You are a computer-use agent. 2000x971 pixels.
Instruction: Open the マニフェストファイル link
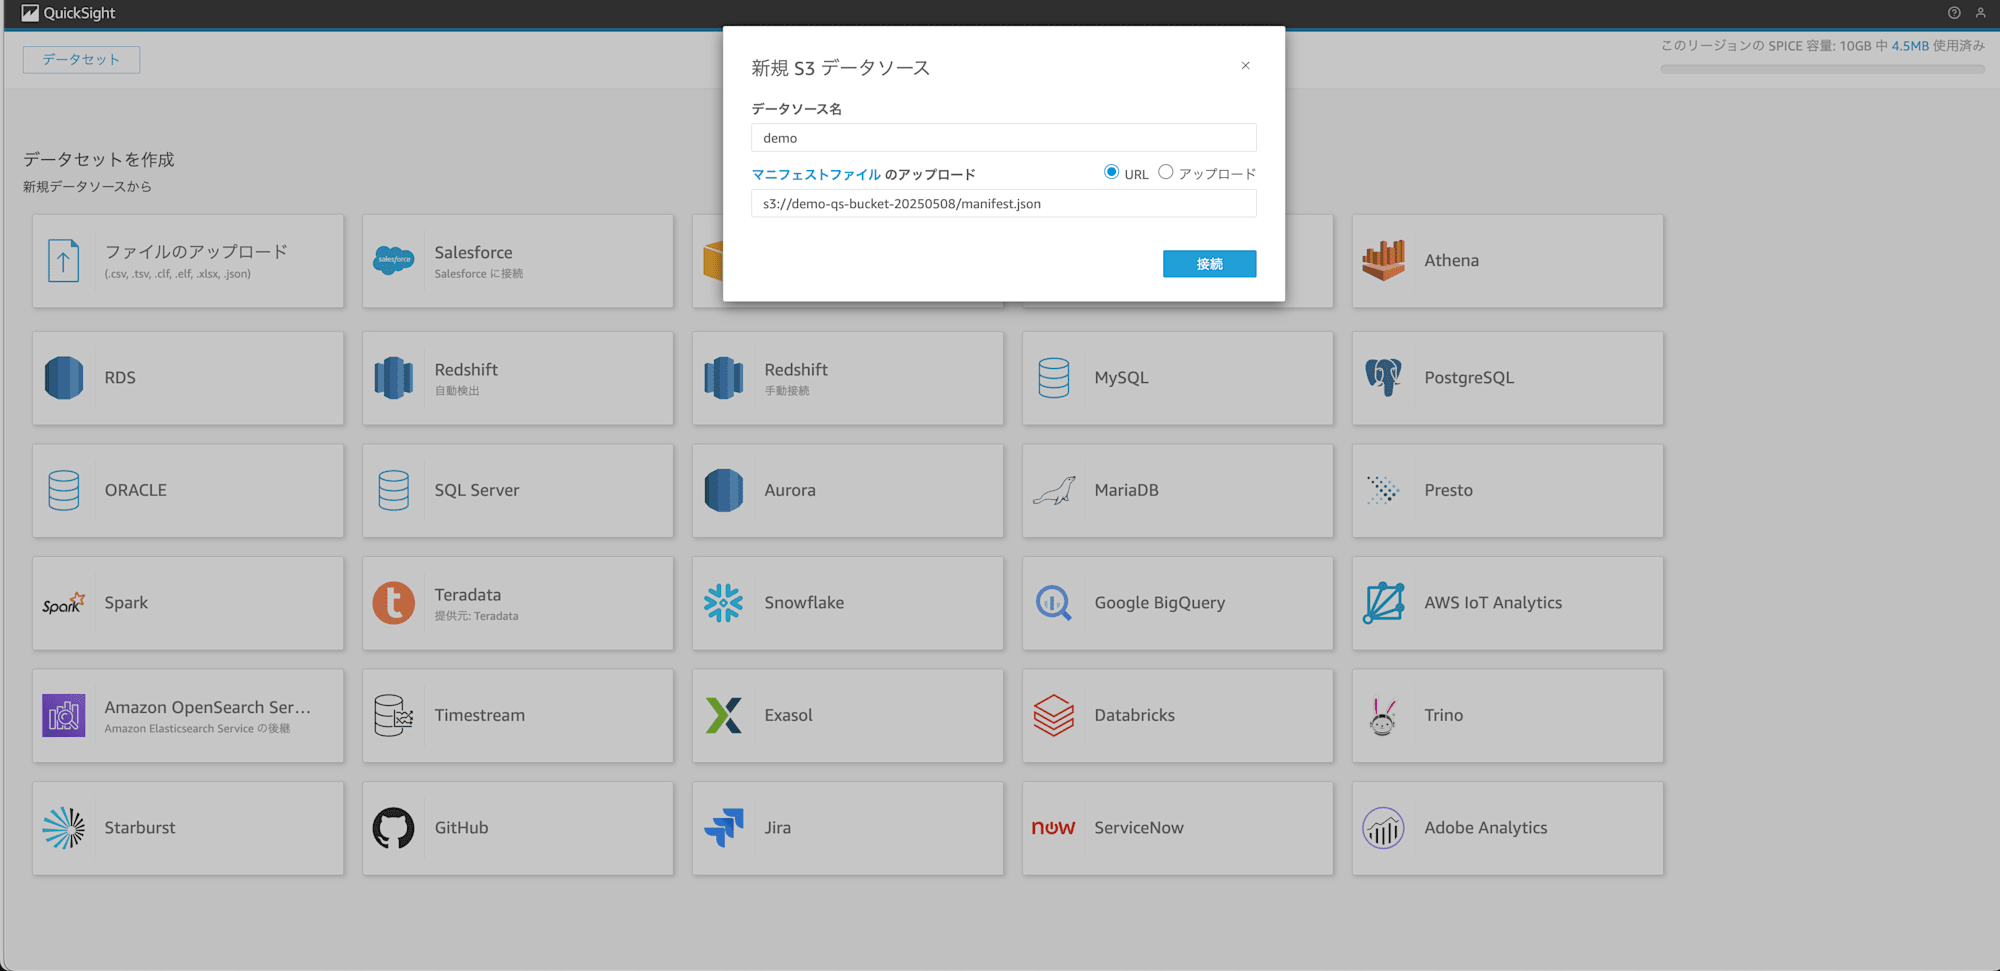pos(816,174)
